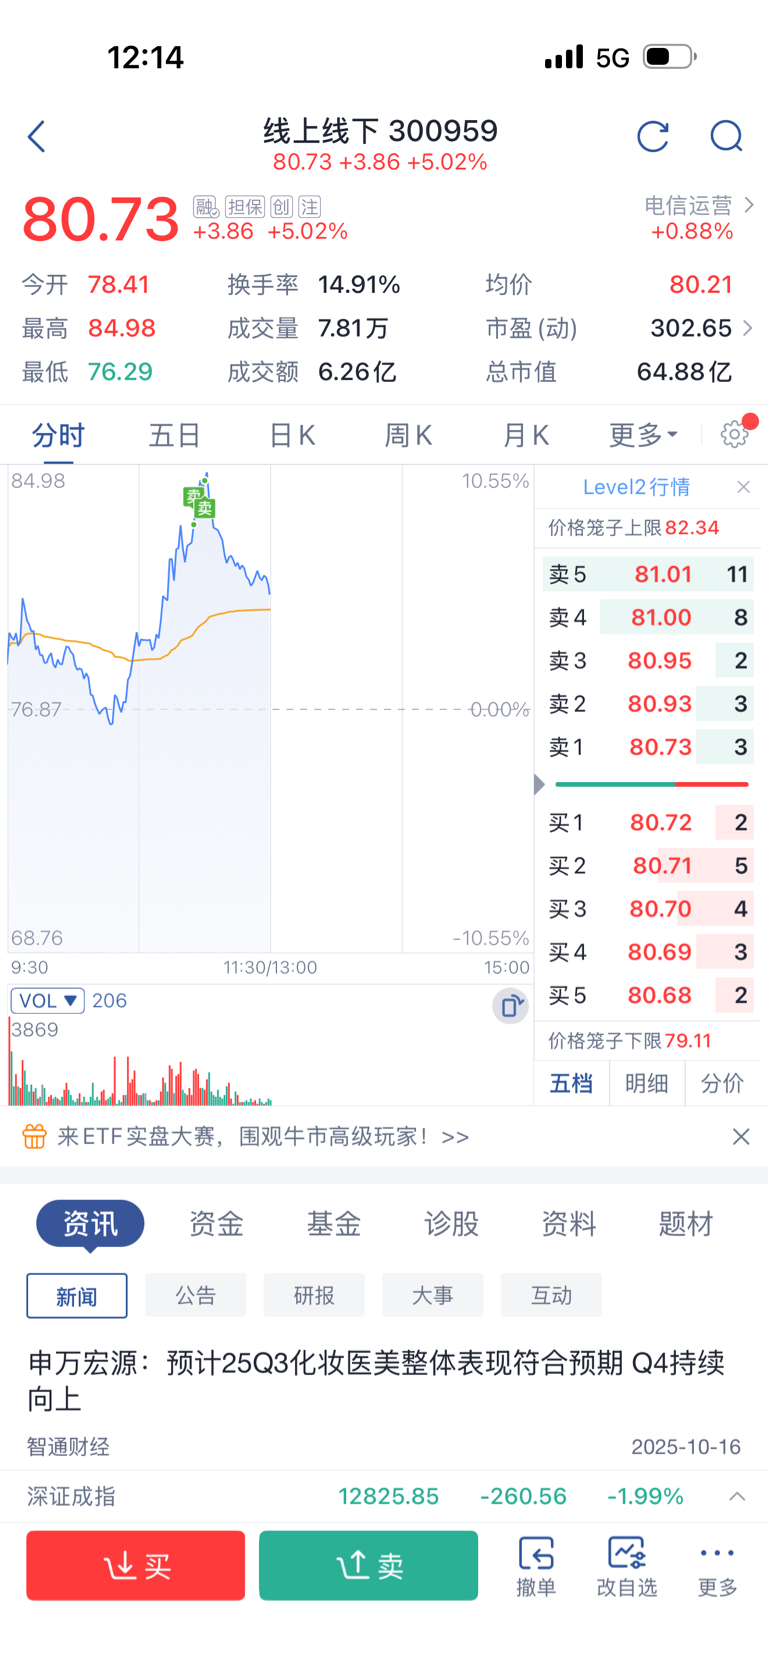Viewport: 768px width, 1669px height.
Task: Expand the 深证成指 index bar chevron
Action: [x=737, y=1497]
